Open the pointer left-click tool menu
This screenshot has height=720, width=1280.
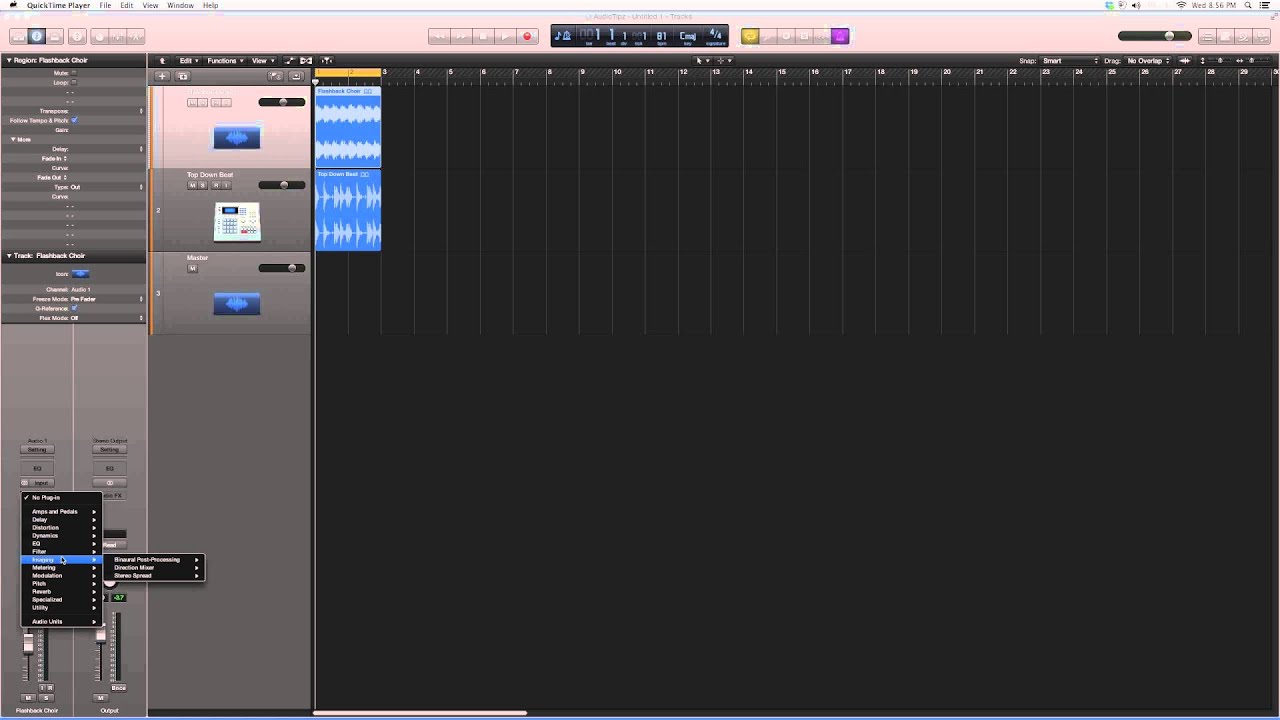tap(701, 60)
